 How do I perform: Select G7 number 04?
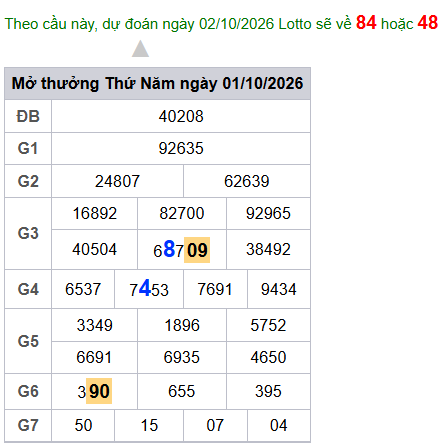pos(279,425)
